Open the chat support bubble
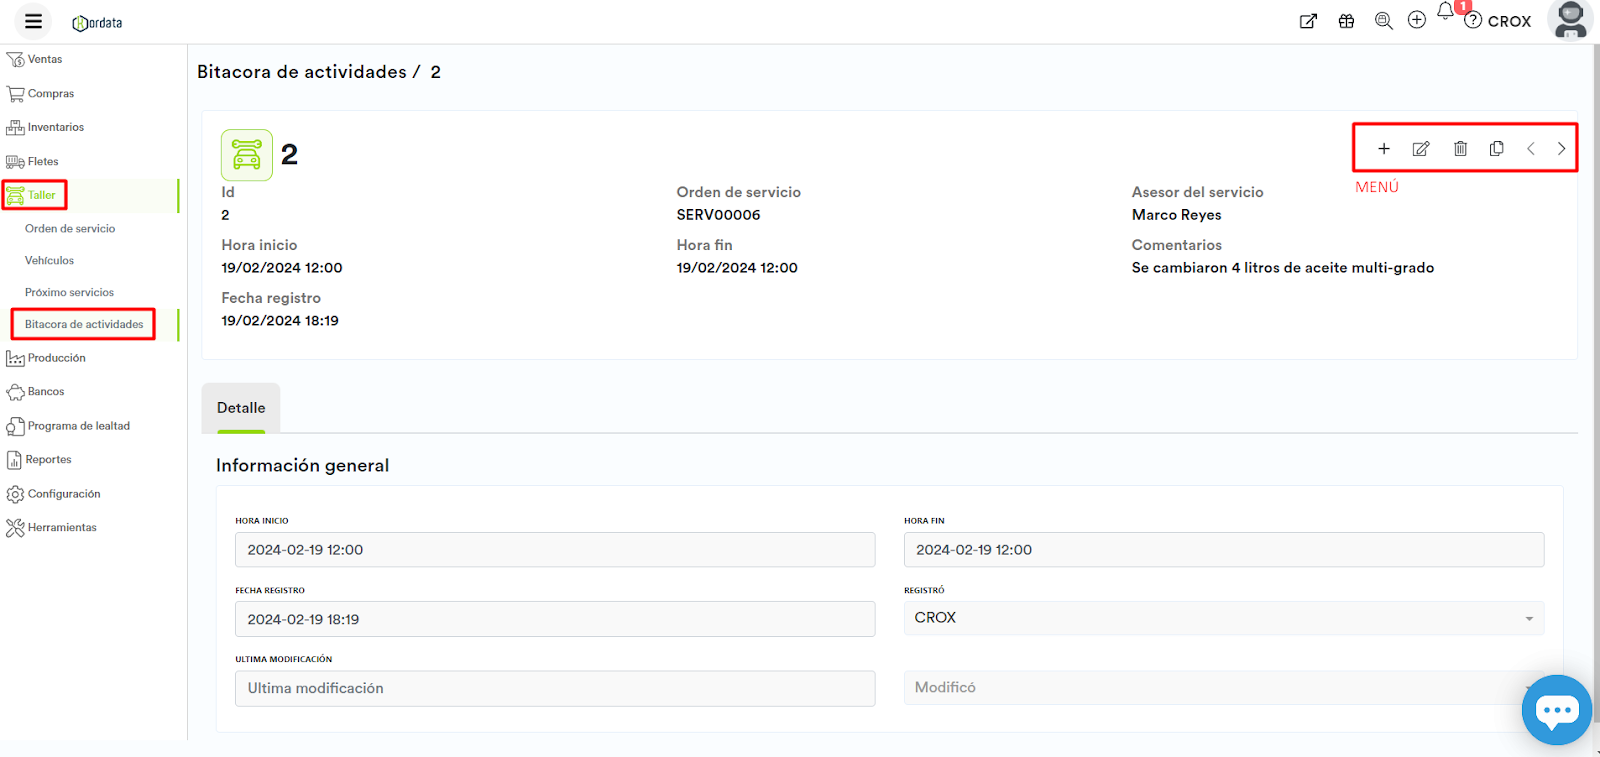This screenshot has width=1600, height=757. click(1556, 710)
